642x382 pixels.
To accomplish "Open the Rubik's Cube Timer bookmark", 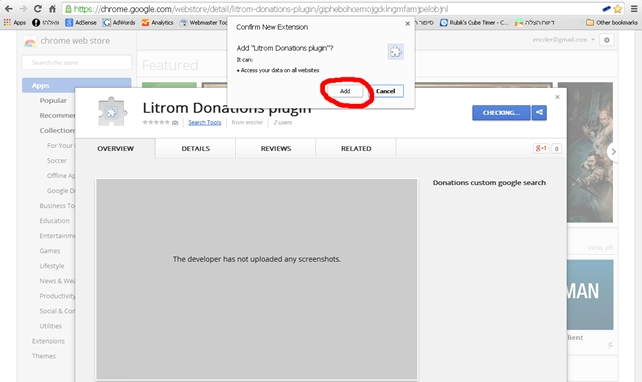I will [x=474, y=23].
